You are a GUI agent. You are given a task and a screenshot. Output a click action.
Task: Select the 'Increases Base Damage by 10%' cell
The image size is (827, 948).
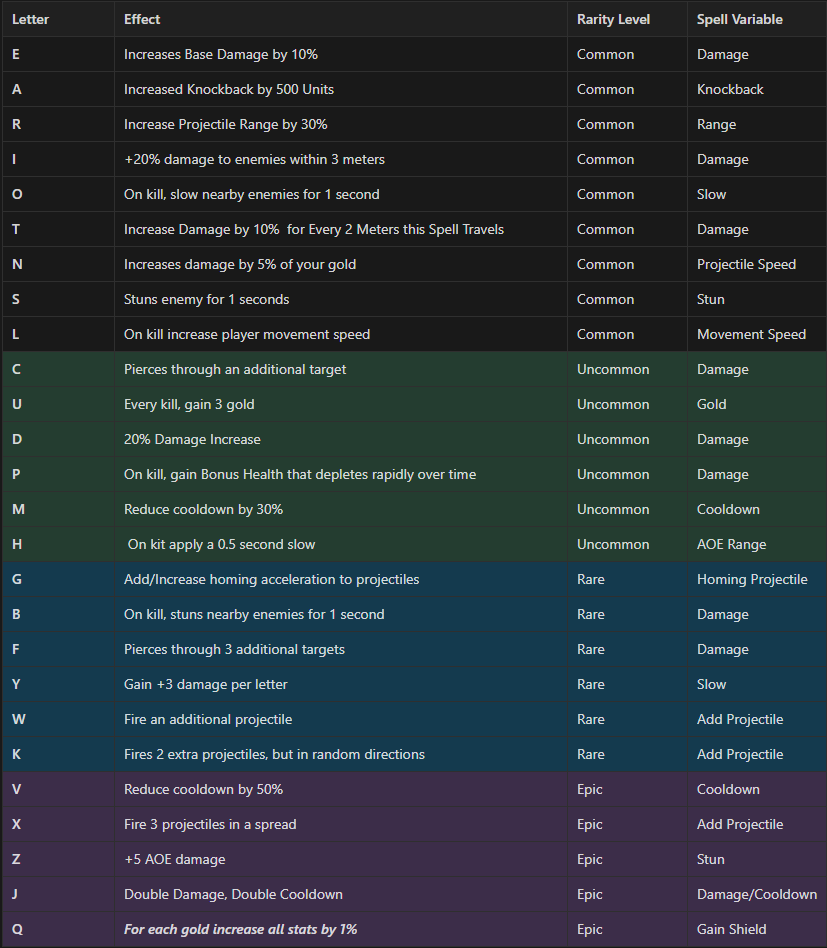point(221,54)
